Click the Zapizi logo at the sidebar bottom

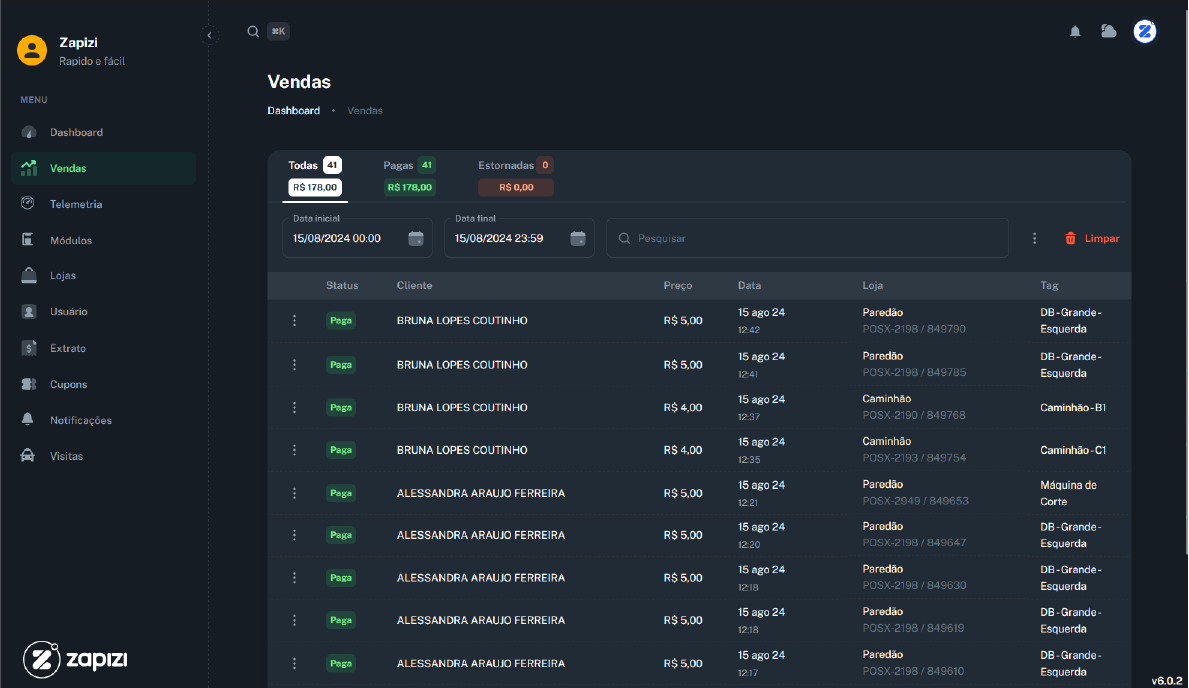click(x=75, y=659)
